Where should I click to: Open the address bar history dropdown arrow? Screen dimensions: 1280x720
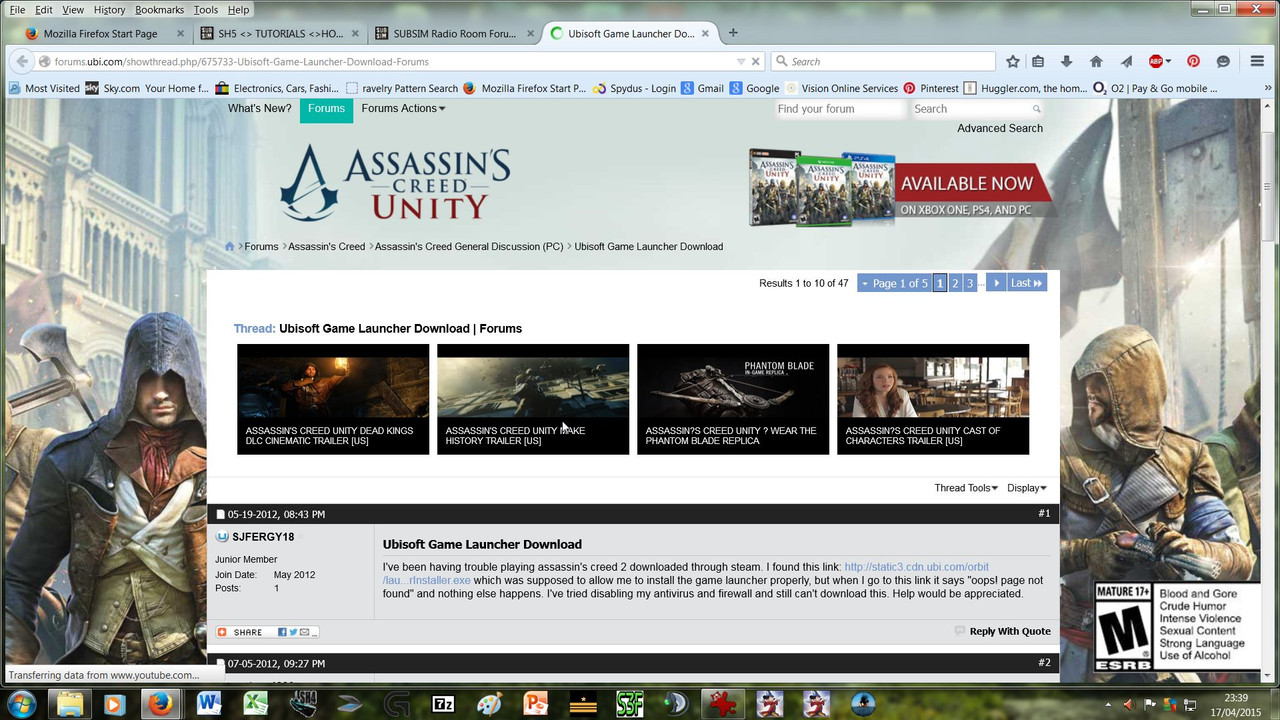741,61
